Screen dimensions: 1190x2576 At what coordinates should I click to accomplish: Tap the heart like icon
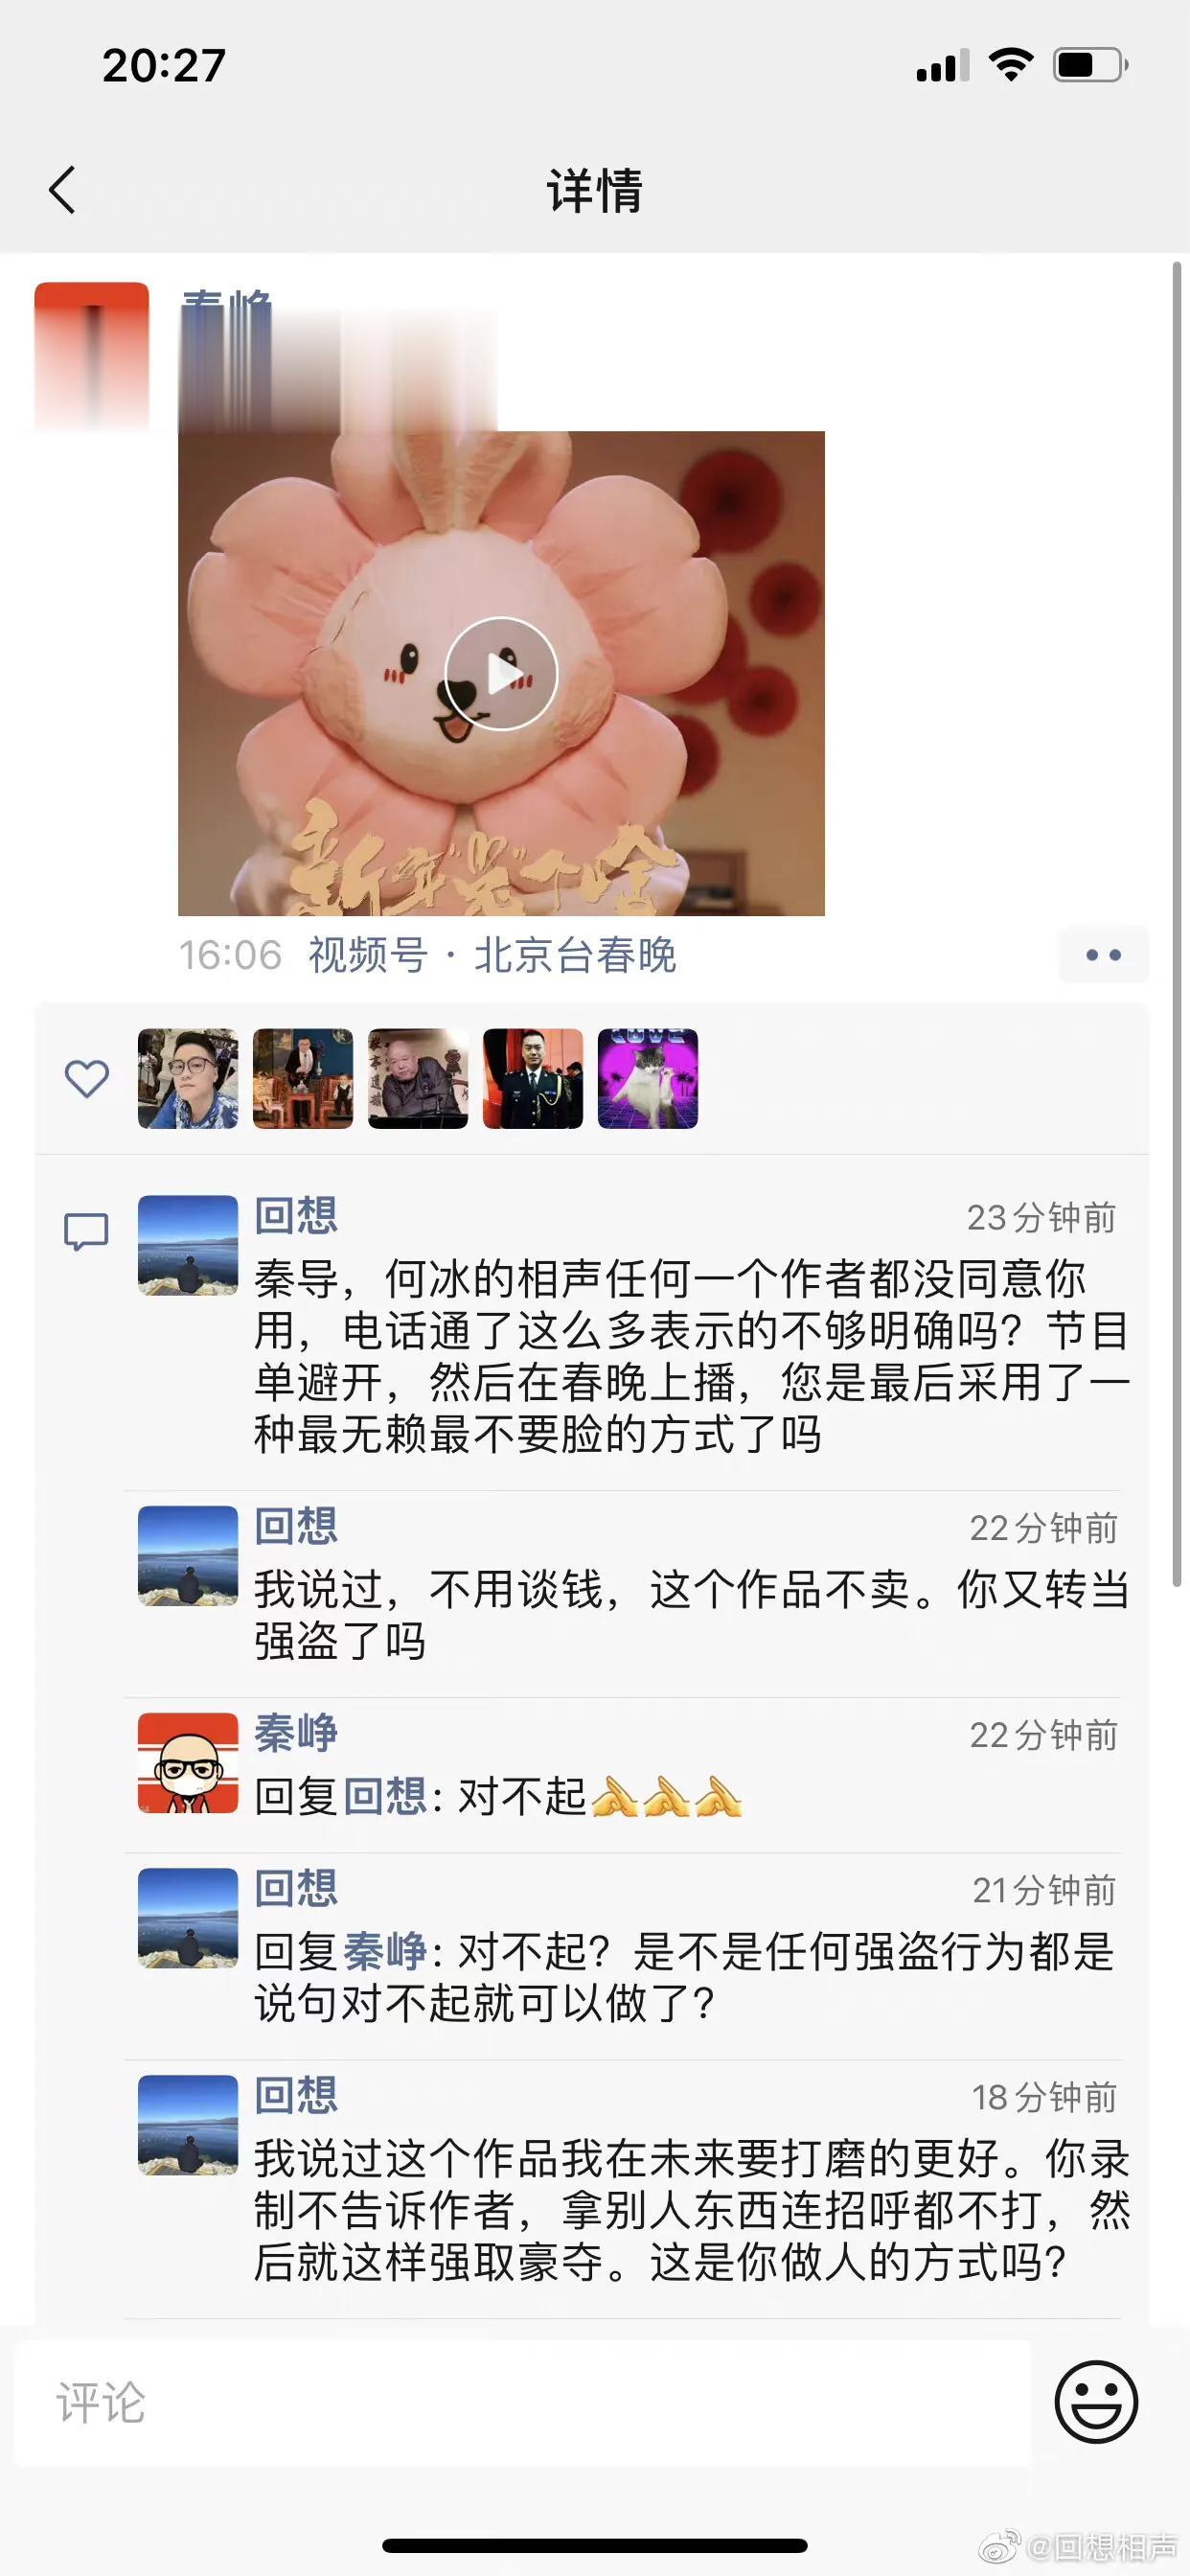[x=87, y=1078]
